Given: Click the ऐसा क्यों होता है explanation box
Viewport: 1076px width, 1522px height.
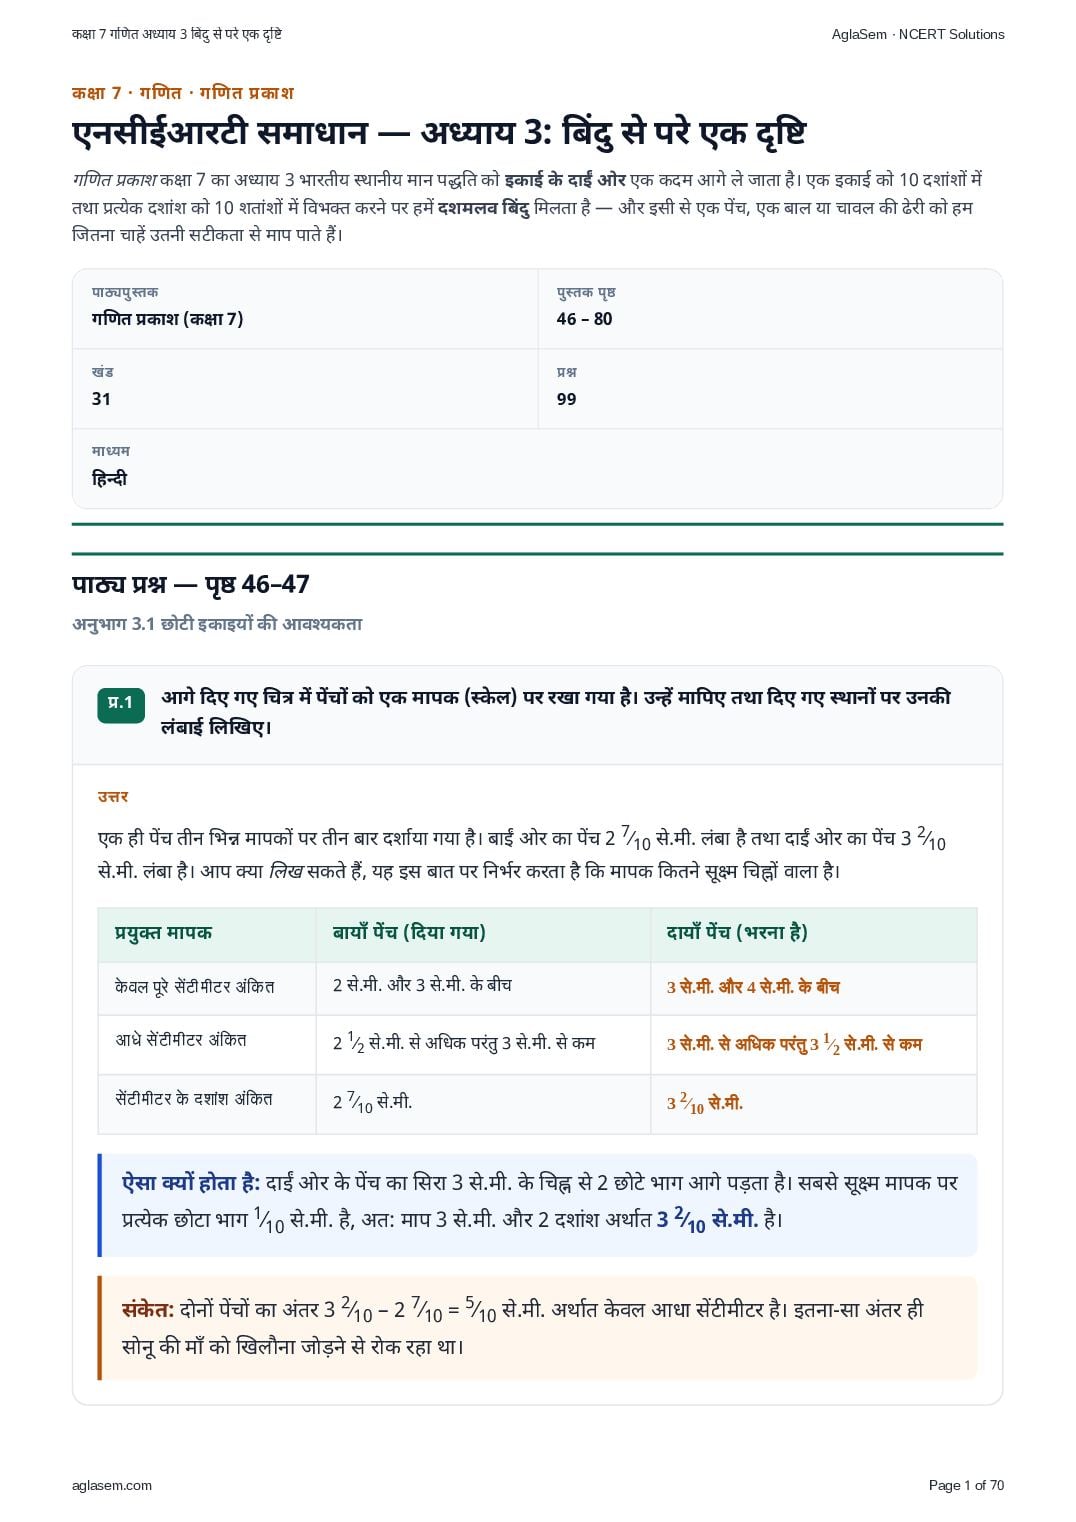Looking at the screenshot, I should coord(537,1204).
